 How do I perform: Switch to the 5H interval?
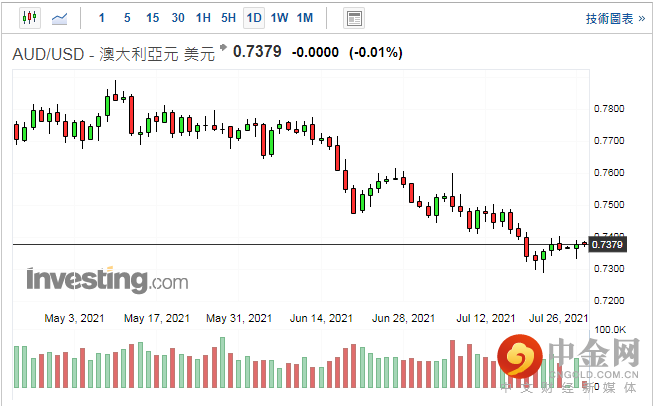pyautogui.click(x=228, y=18)
